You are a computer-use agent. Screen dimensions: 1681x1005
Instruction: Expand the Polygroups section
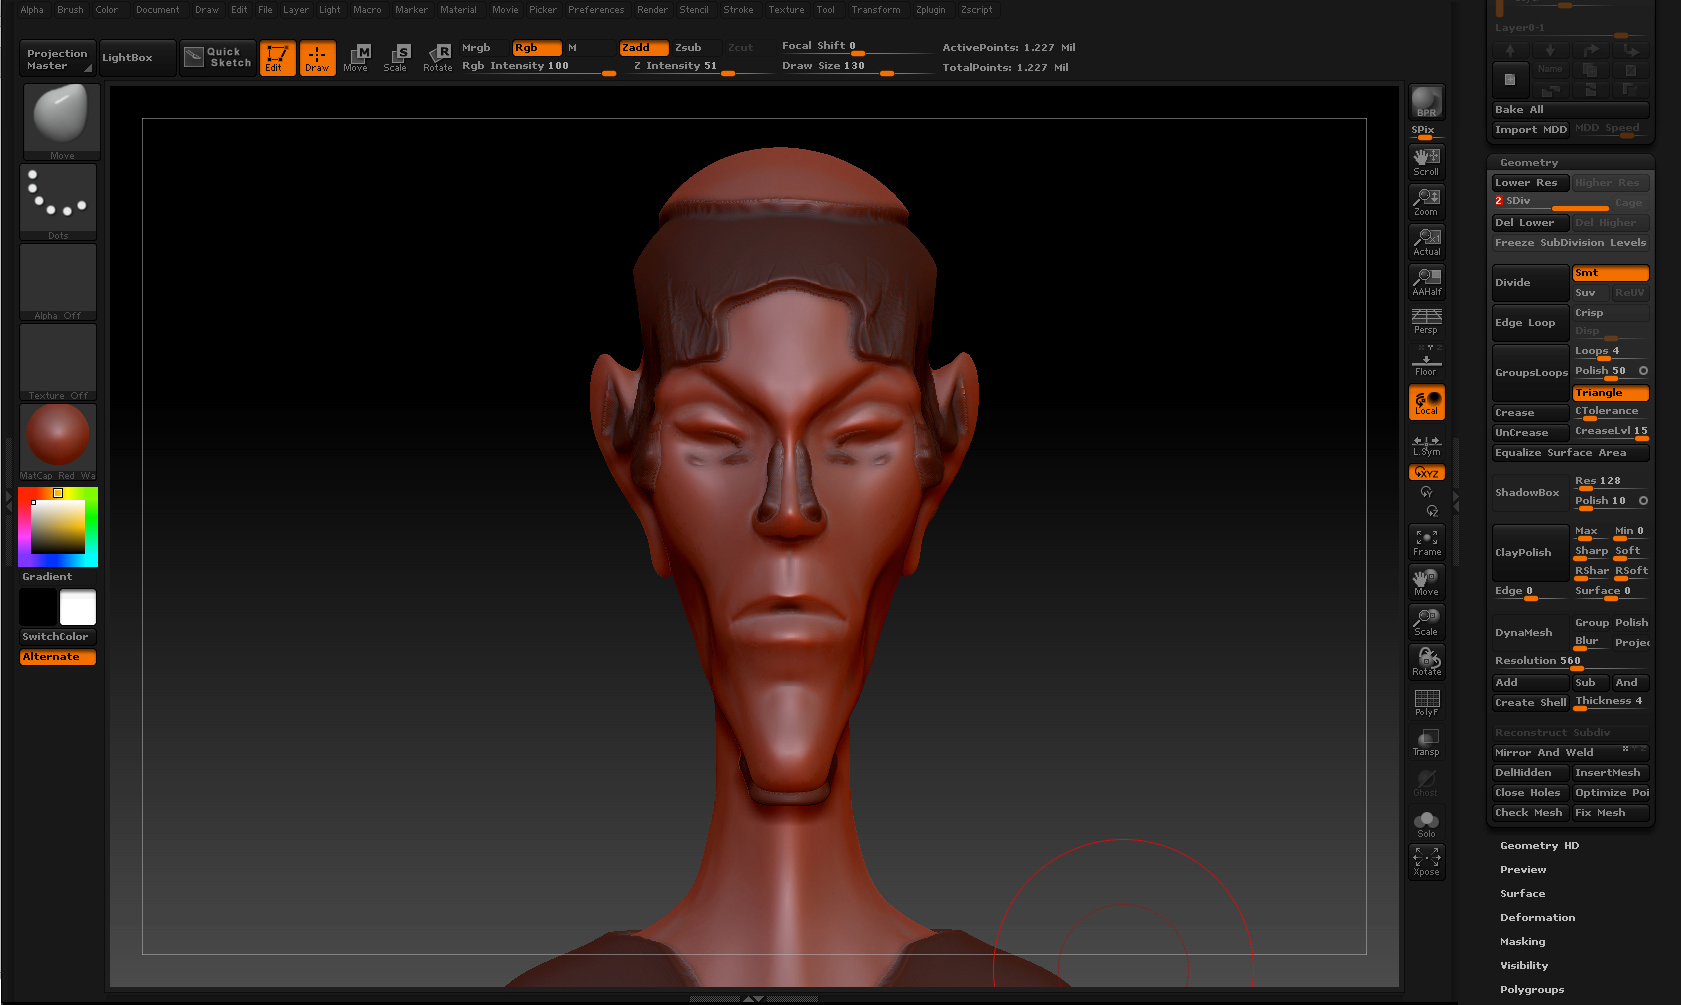(1531, 990)
